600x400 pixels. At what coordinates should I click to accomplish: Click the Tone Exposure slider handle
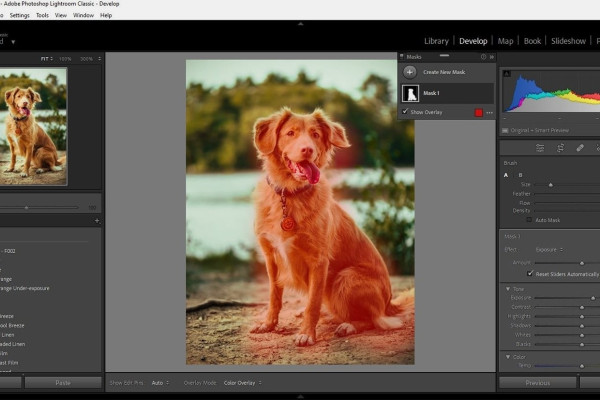[x=593, y=298]
